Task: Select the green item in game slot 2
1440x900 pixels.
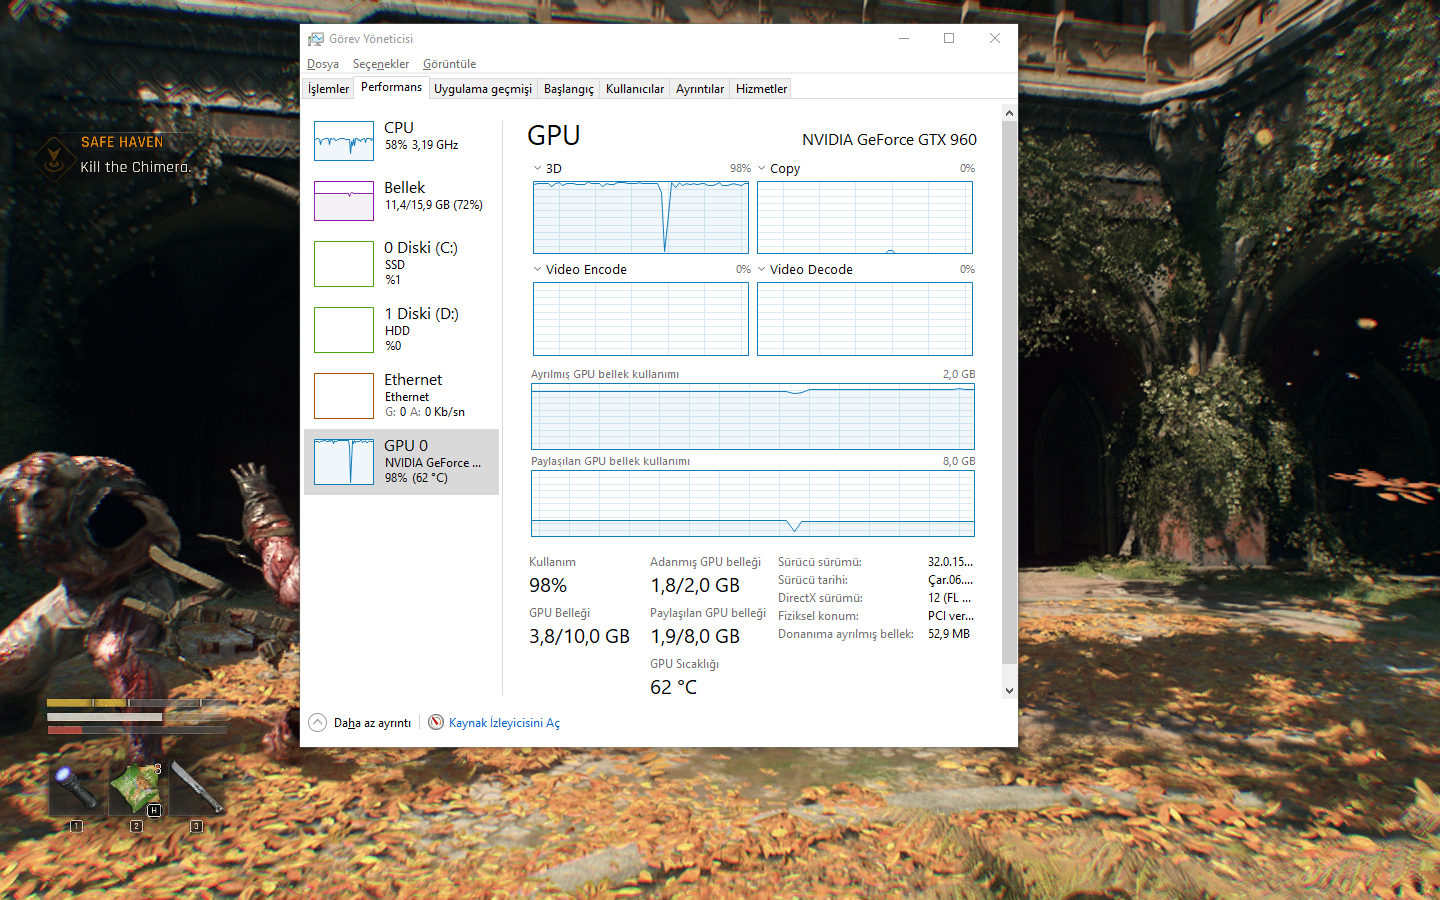Action: [x=136, y=790]
